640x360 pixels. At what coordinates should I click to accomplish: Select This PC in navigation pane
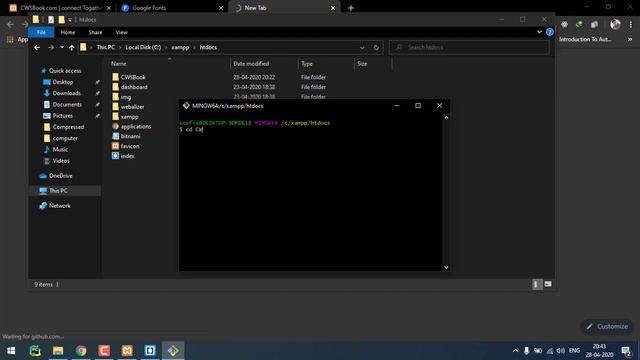coord(58,191)
